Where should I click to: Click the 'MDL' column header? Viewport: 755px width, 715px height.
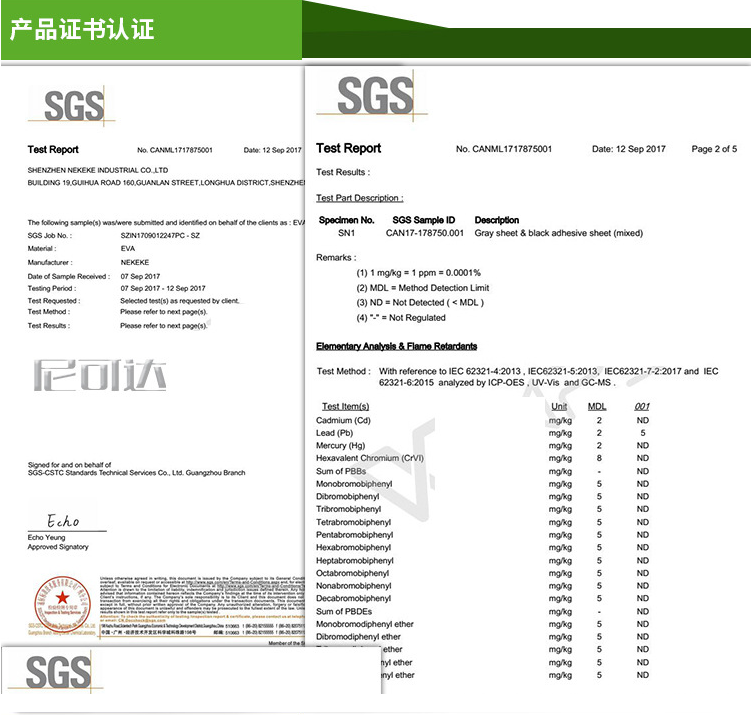pos(597,406)
